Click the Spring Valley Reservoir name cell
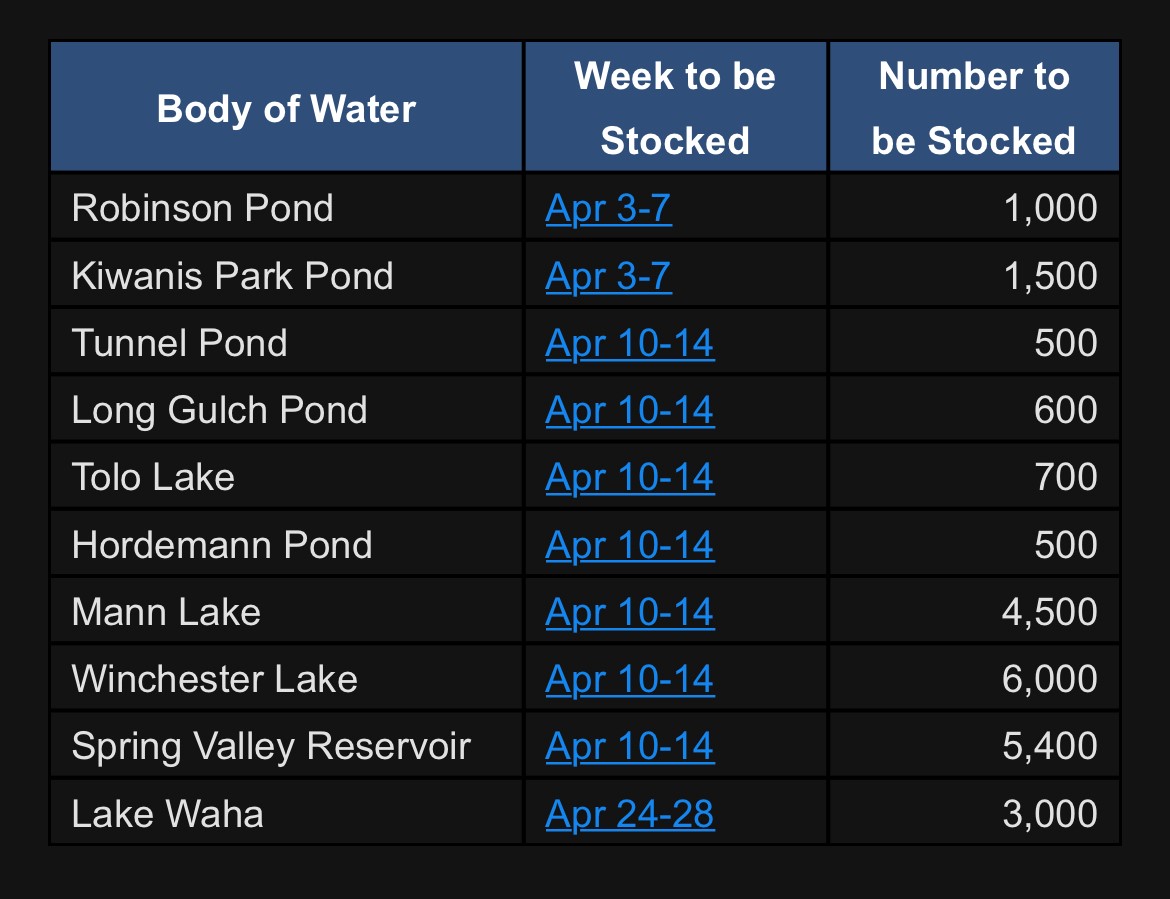The image size is (1170, 899). point(287,745)
